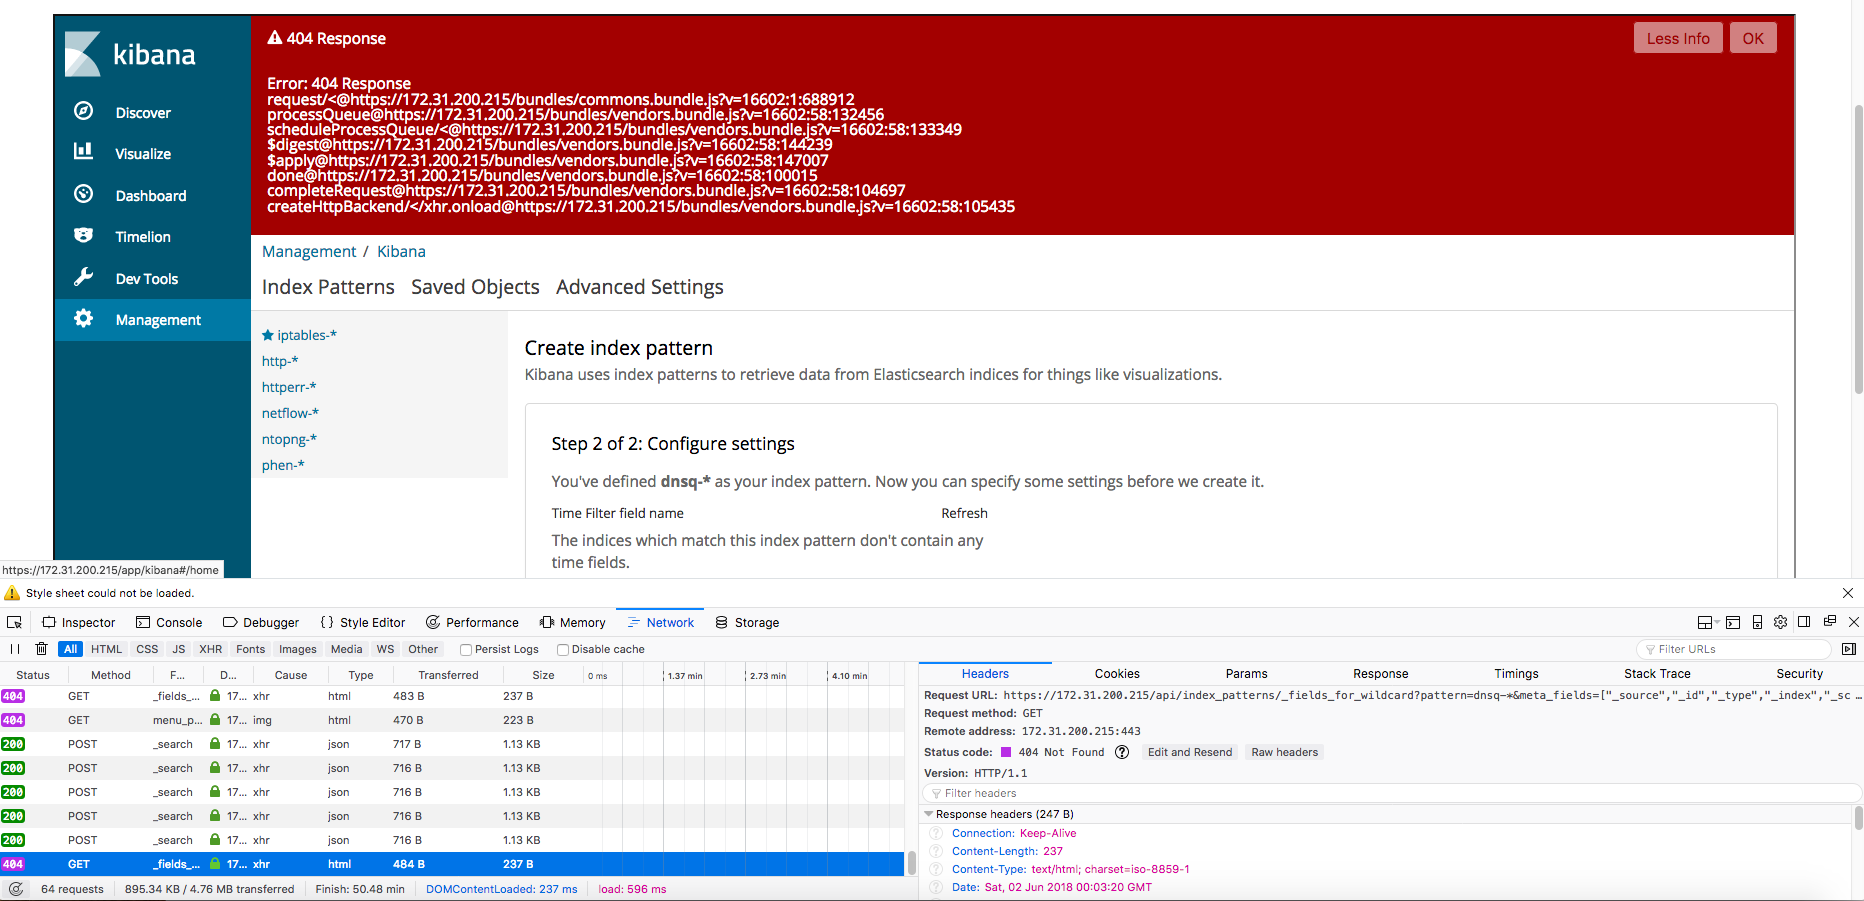Select the menu_p... img request row

pyautogui.click(x=452, y=720)
